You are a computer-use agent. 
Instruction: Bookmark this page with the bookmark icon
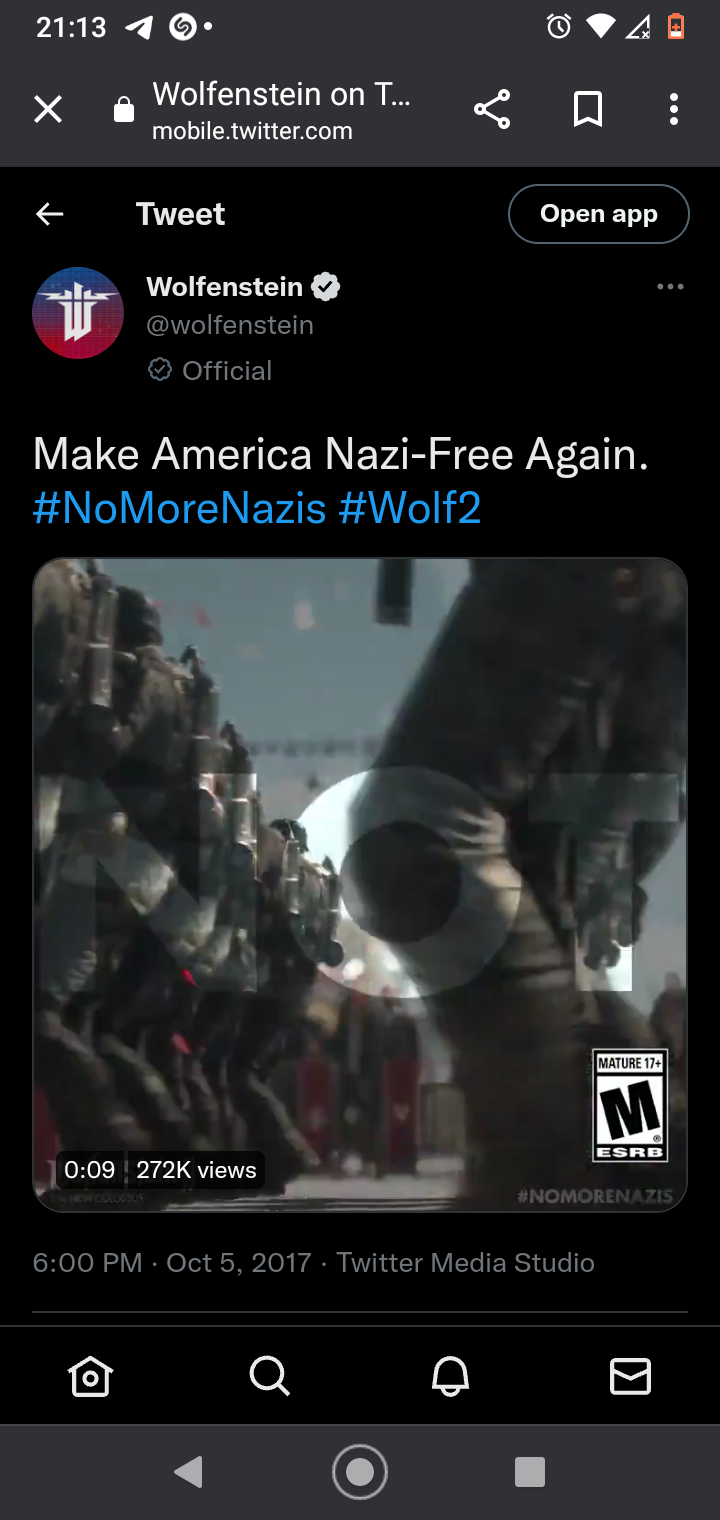(x=588, y=110)
